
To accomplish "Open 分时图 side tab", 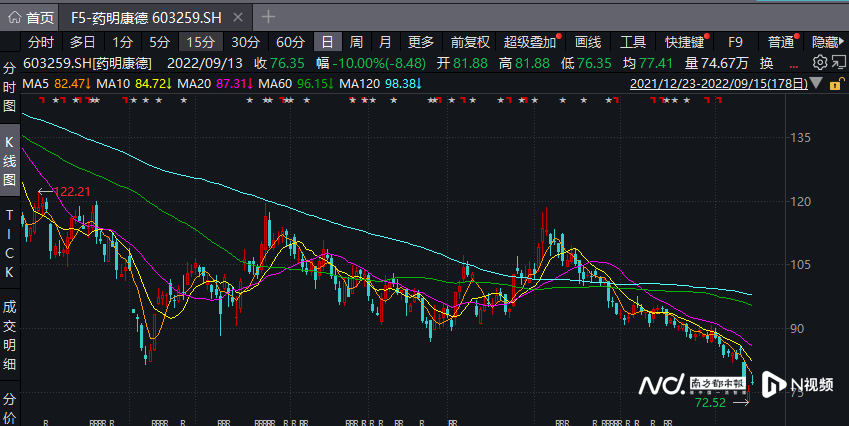I will 9,87.
